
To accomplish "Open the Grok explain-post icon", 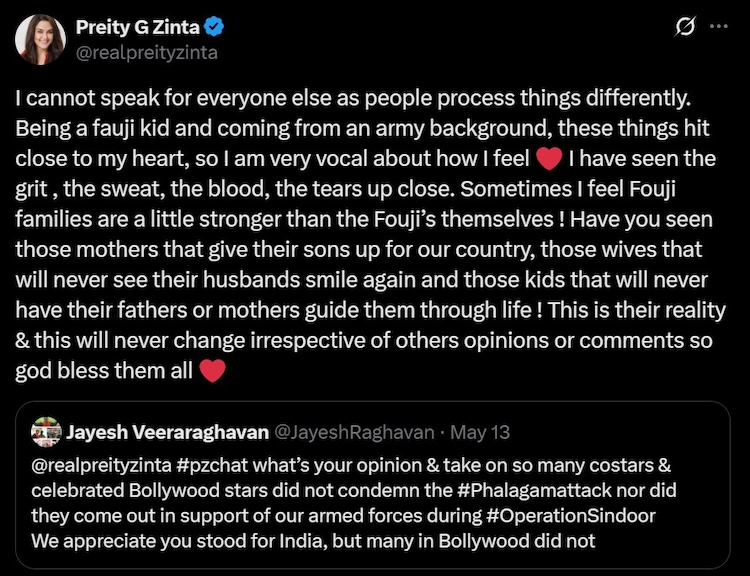I will click(x=685, y=26).
